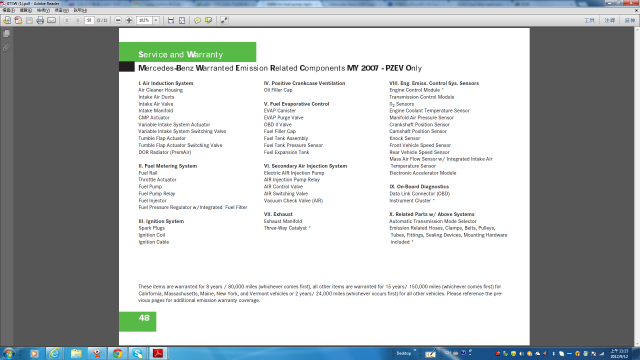640x360 pixels.
Task: Open the first (File) menu
Action: point(9,10)
